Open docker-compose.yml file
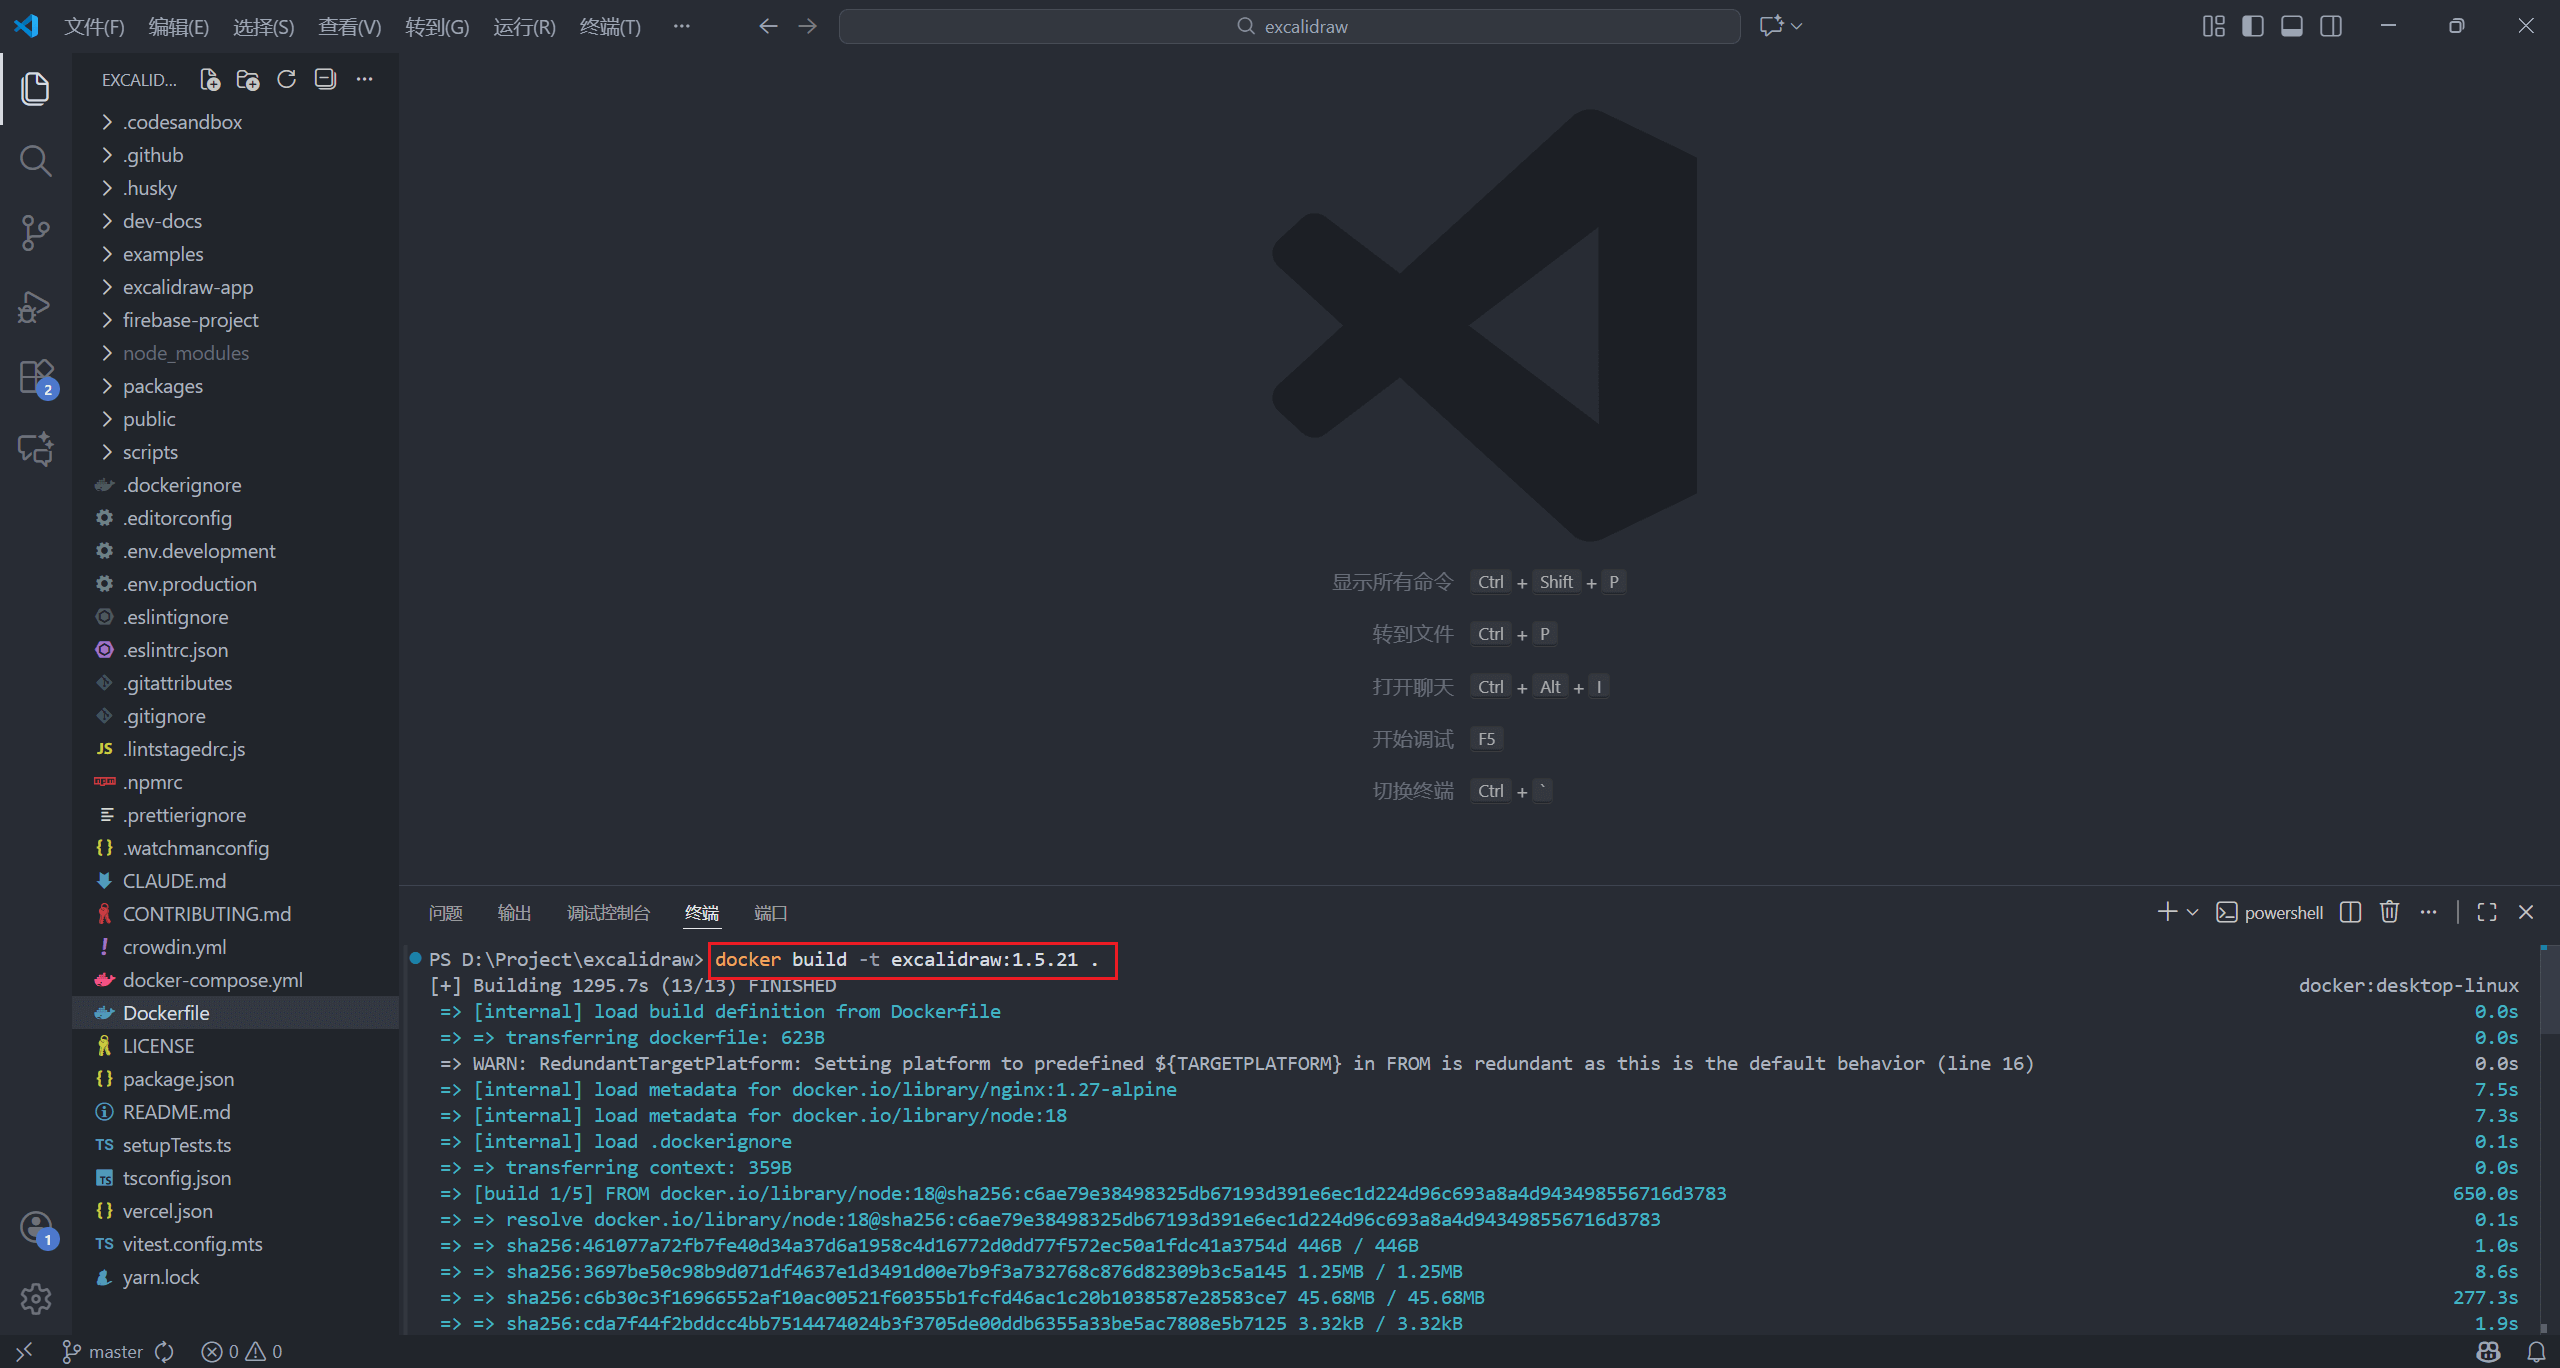Viewport: 2560px width, 1368px height. pos(212,980)
